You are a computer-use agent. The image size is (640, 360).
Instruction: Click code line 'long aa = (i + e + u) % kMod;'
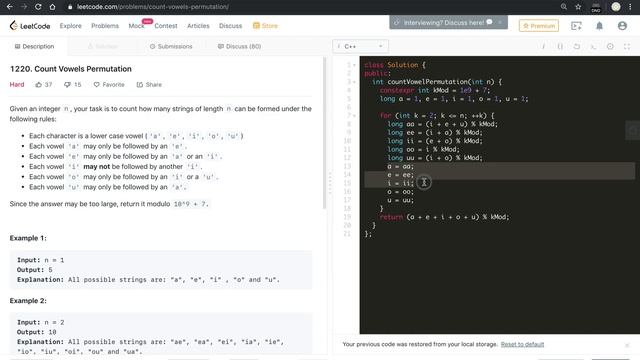tap(442, 124)
